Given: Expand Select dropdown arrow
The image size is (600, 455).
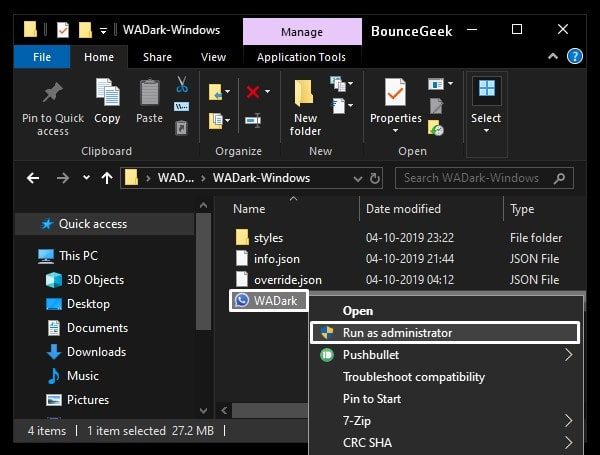Looking at the screenshot, I should [486, 131].
